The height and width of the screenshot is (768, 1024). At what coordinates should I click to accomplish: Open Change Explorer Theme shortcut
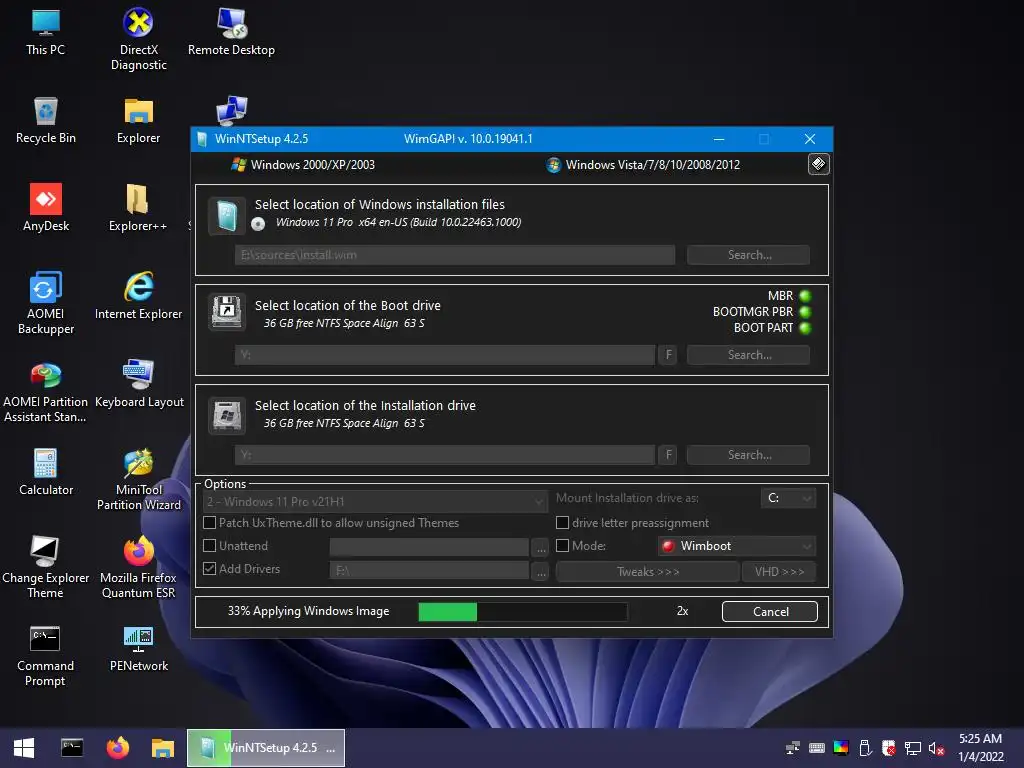46,568
